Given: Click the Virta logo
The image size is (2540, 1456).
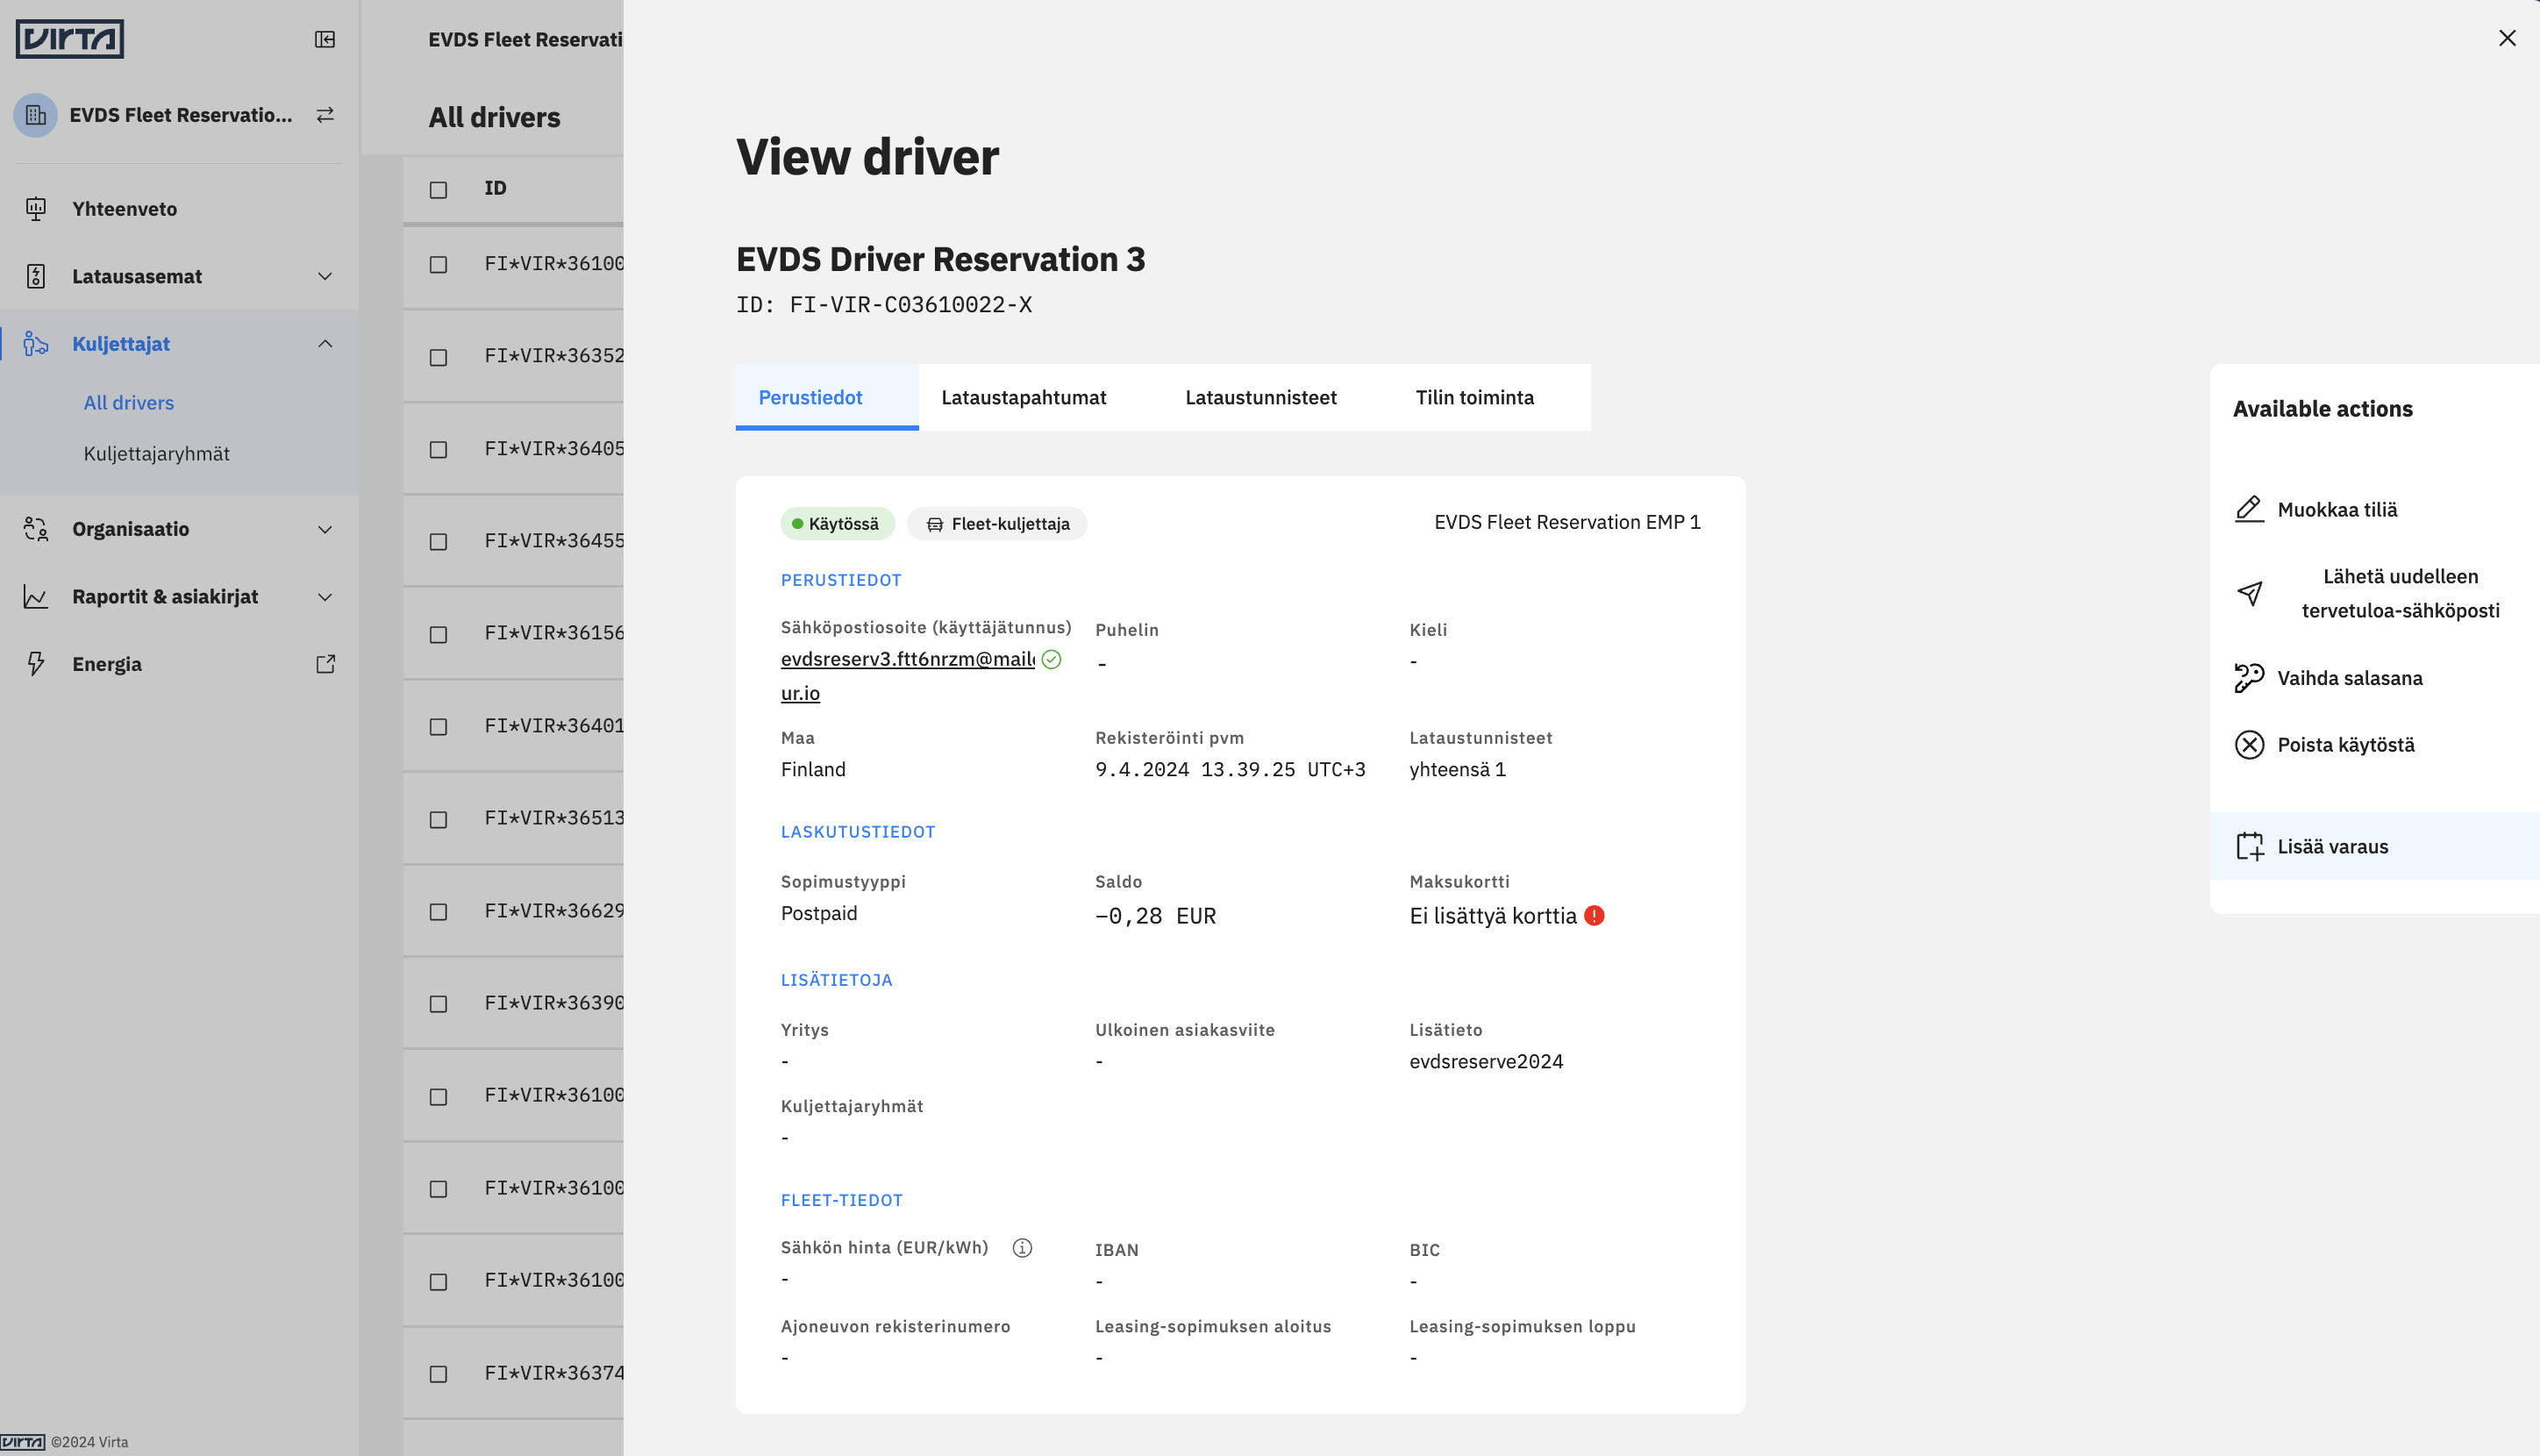Looking at the screenshot, I should click(69, 39).
